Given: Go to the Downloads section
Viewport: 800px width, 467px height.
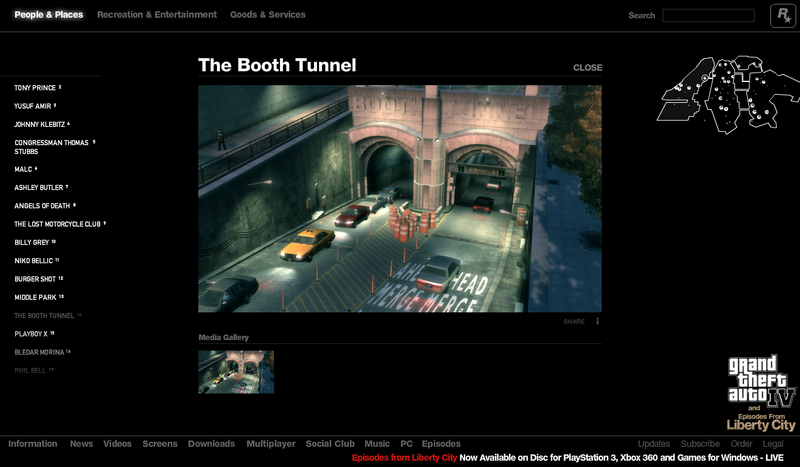Looking at the screenshot, I should 211,444.
